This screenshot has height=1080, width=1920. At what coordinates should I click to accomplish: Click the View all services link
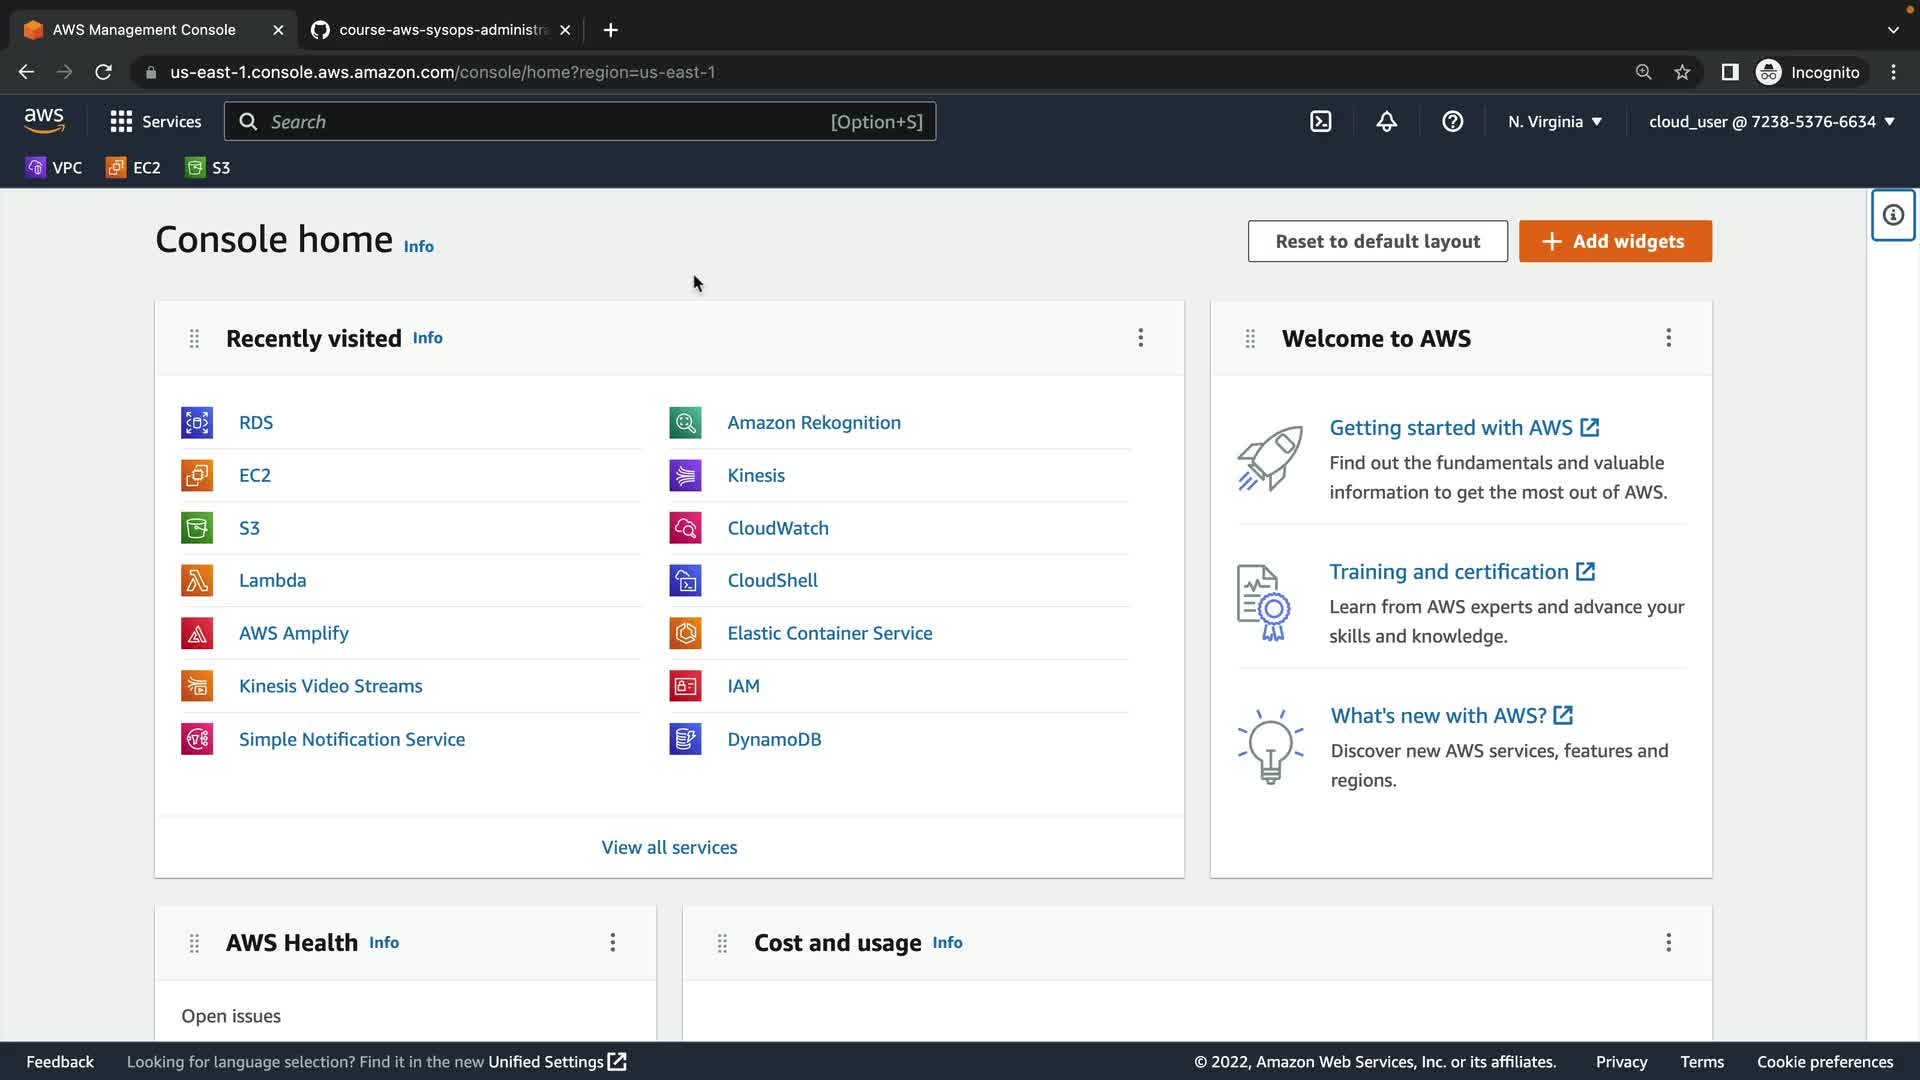pyautogui.click(x=669, y=848)
